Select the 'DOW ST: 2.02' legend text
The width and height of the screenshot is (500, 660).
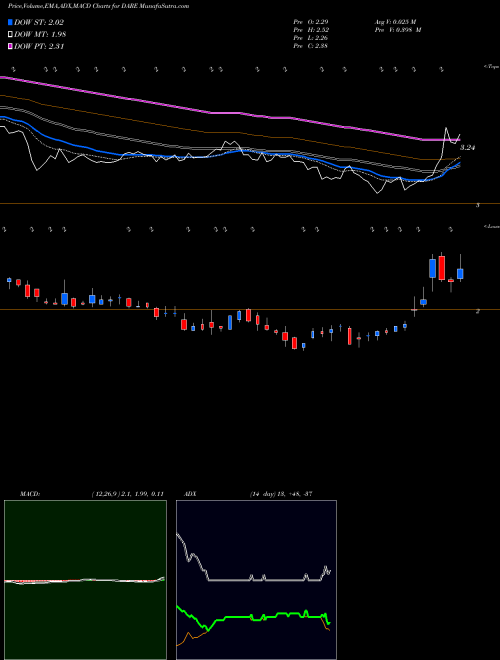[x=39, y=22]
